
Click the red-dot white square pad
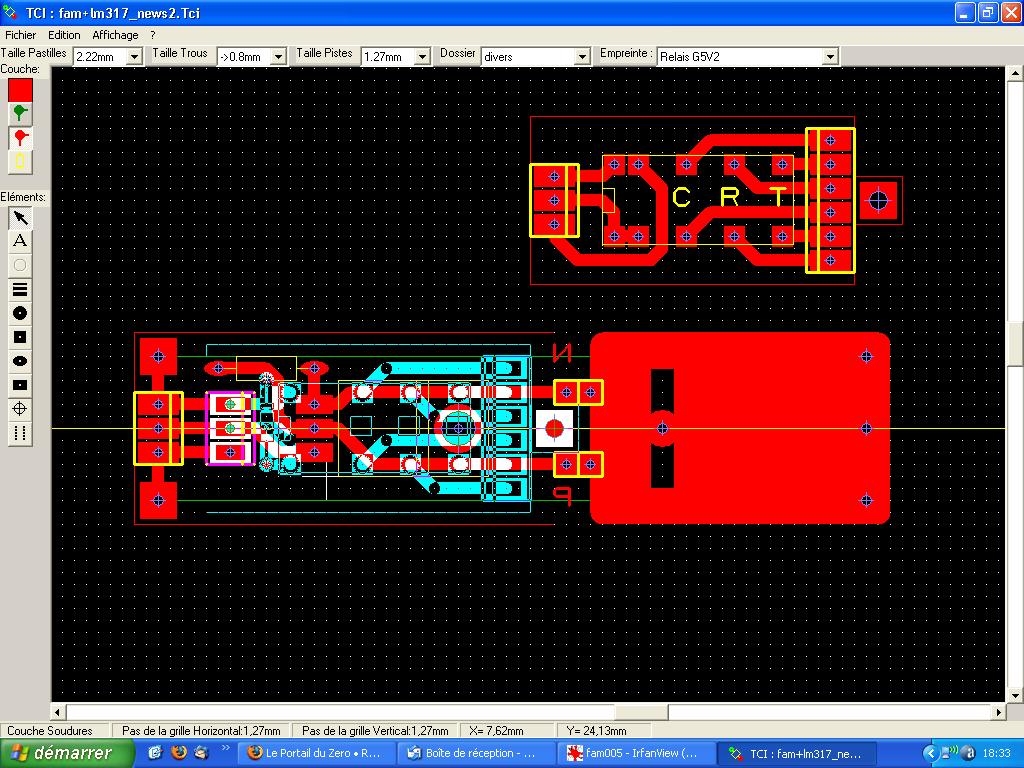coord(554,428)
